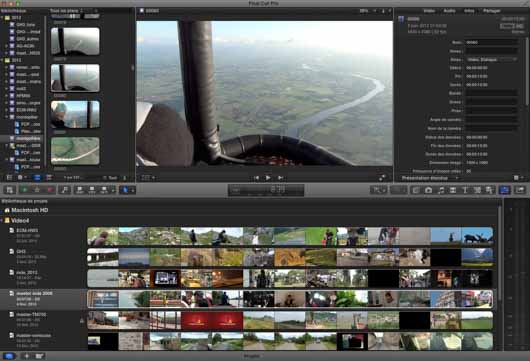Open the viewer transform tool dropdown
530x361 pixels.
[148, 177]
